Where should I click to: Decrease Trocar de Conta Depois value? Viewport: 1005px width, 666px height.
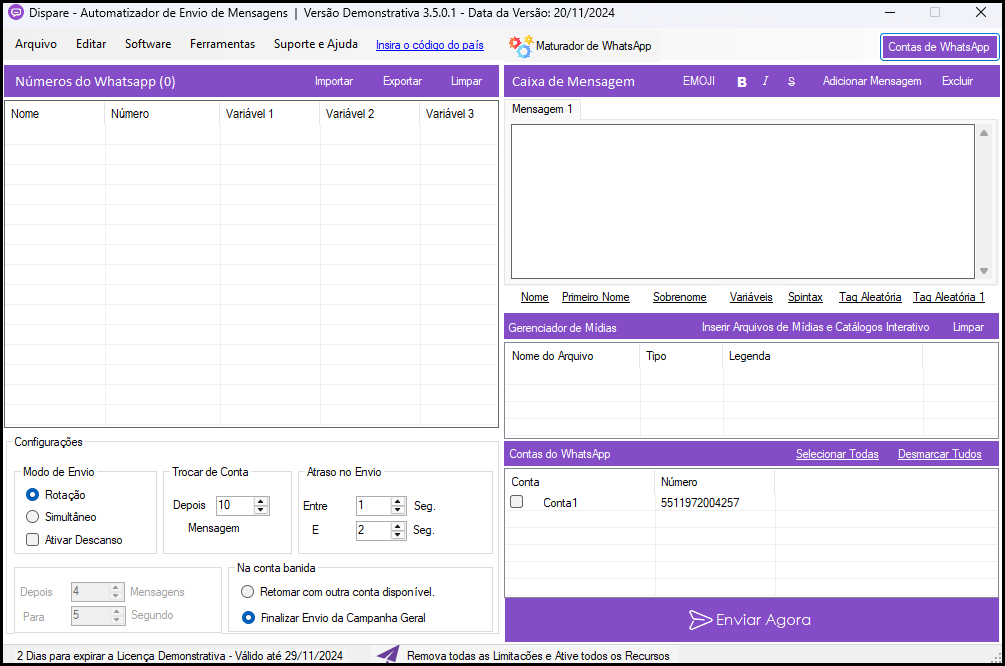(261, 510)
